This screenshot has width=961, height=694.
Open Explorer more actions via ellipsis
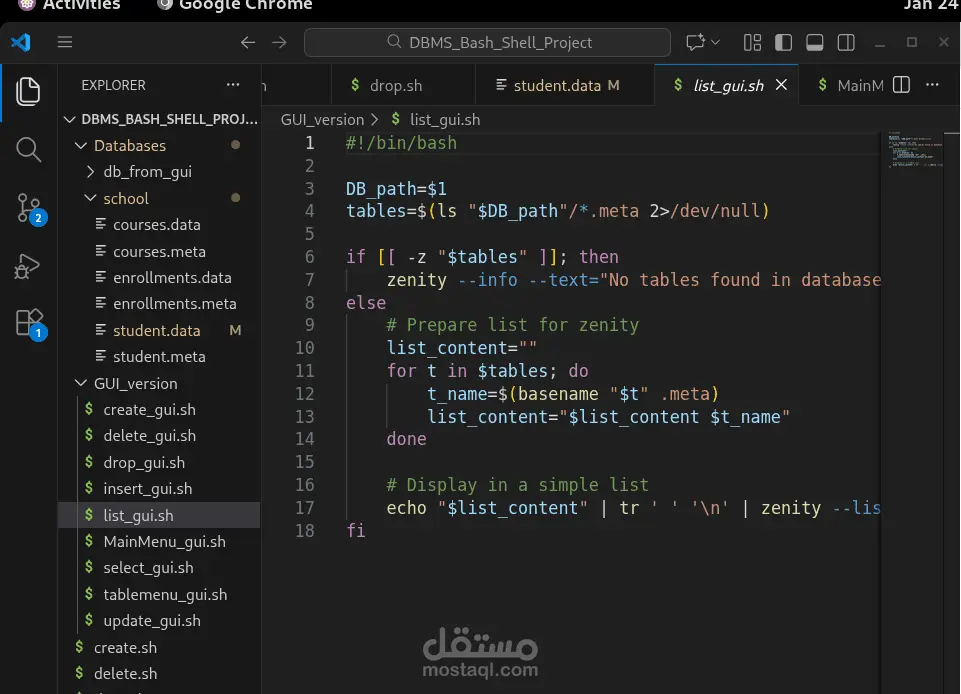(x=233, y=85)
